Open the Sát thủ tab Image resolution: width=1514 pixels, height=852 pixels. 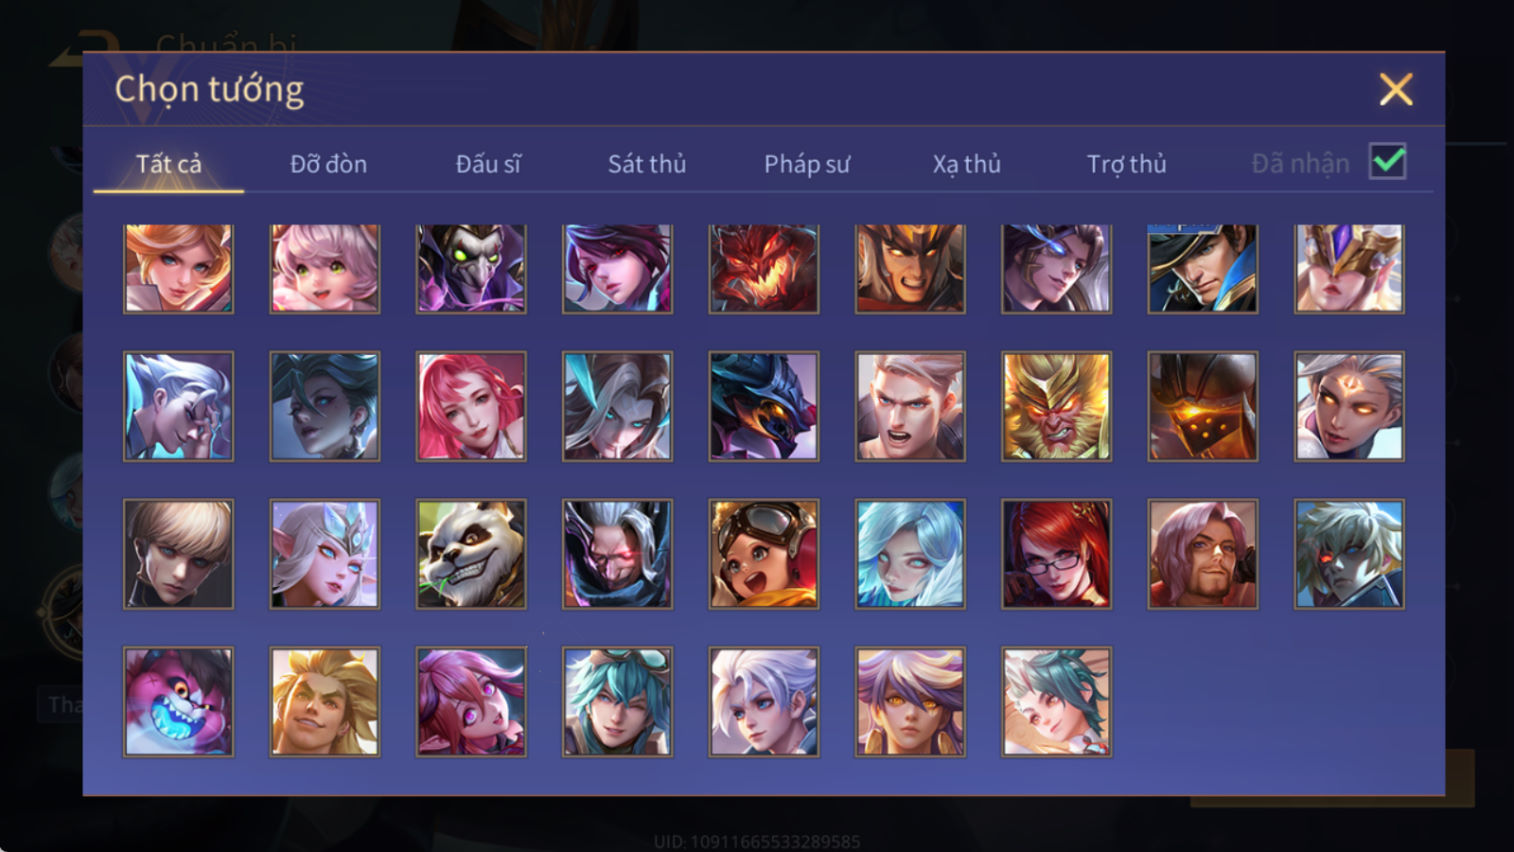tap(647, 164)
